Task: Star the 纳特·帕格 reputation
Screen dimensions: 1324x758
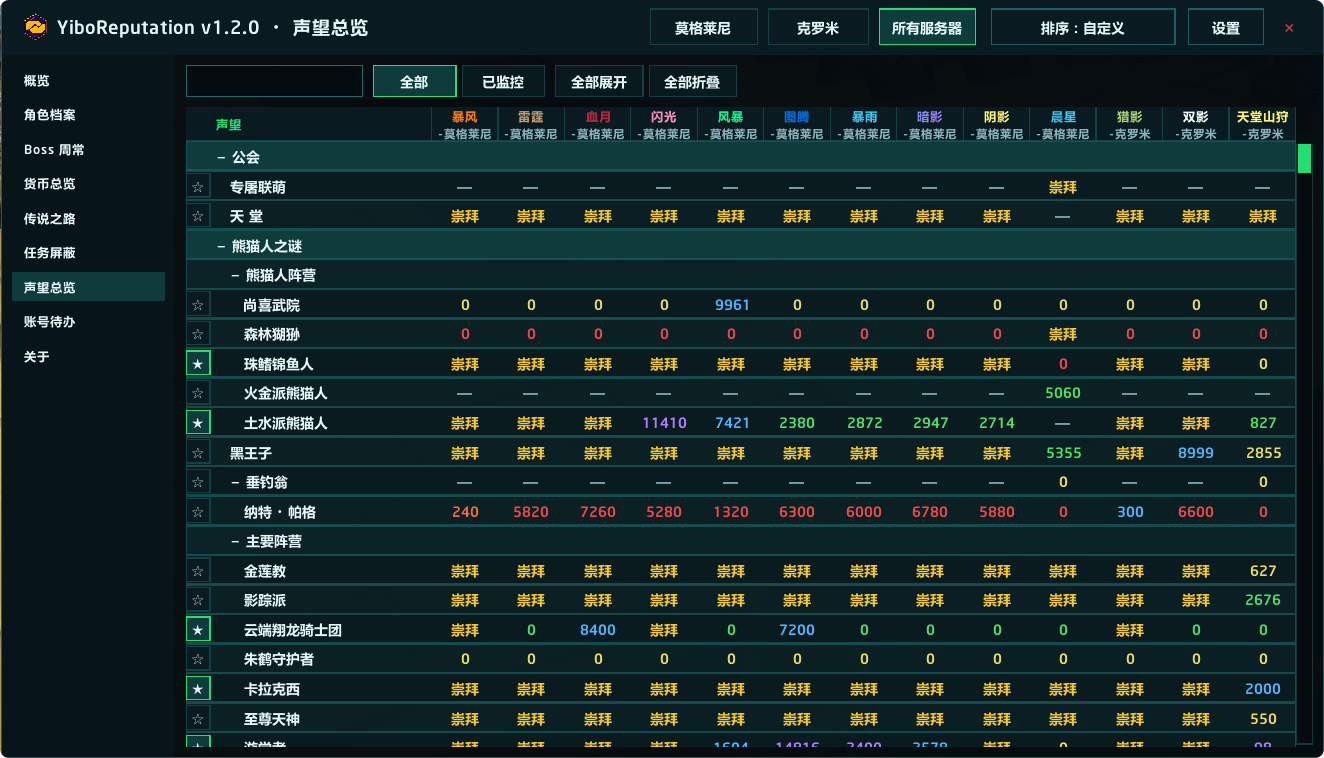Action: click(198, 512)
